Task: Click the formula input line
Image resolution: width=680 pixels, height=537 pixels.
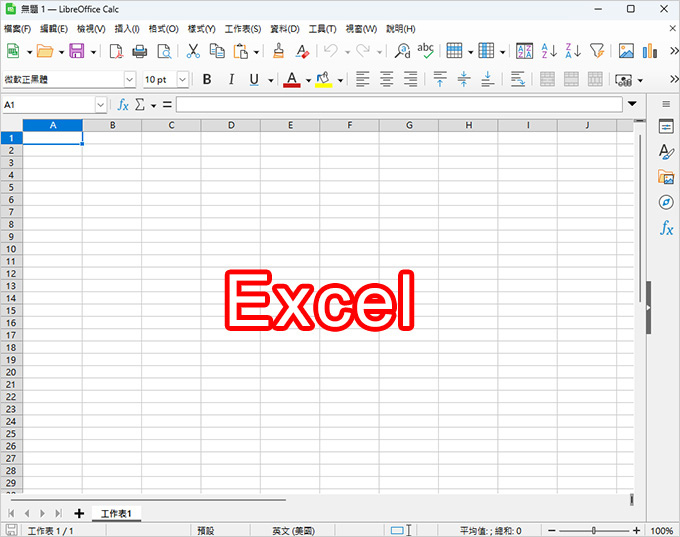Action: pyautogui.click(x=399, y=105)
